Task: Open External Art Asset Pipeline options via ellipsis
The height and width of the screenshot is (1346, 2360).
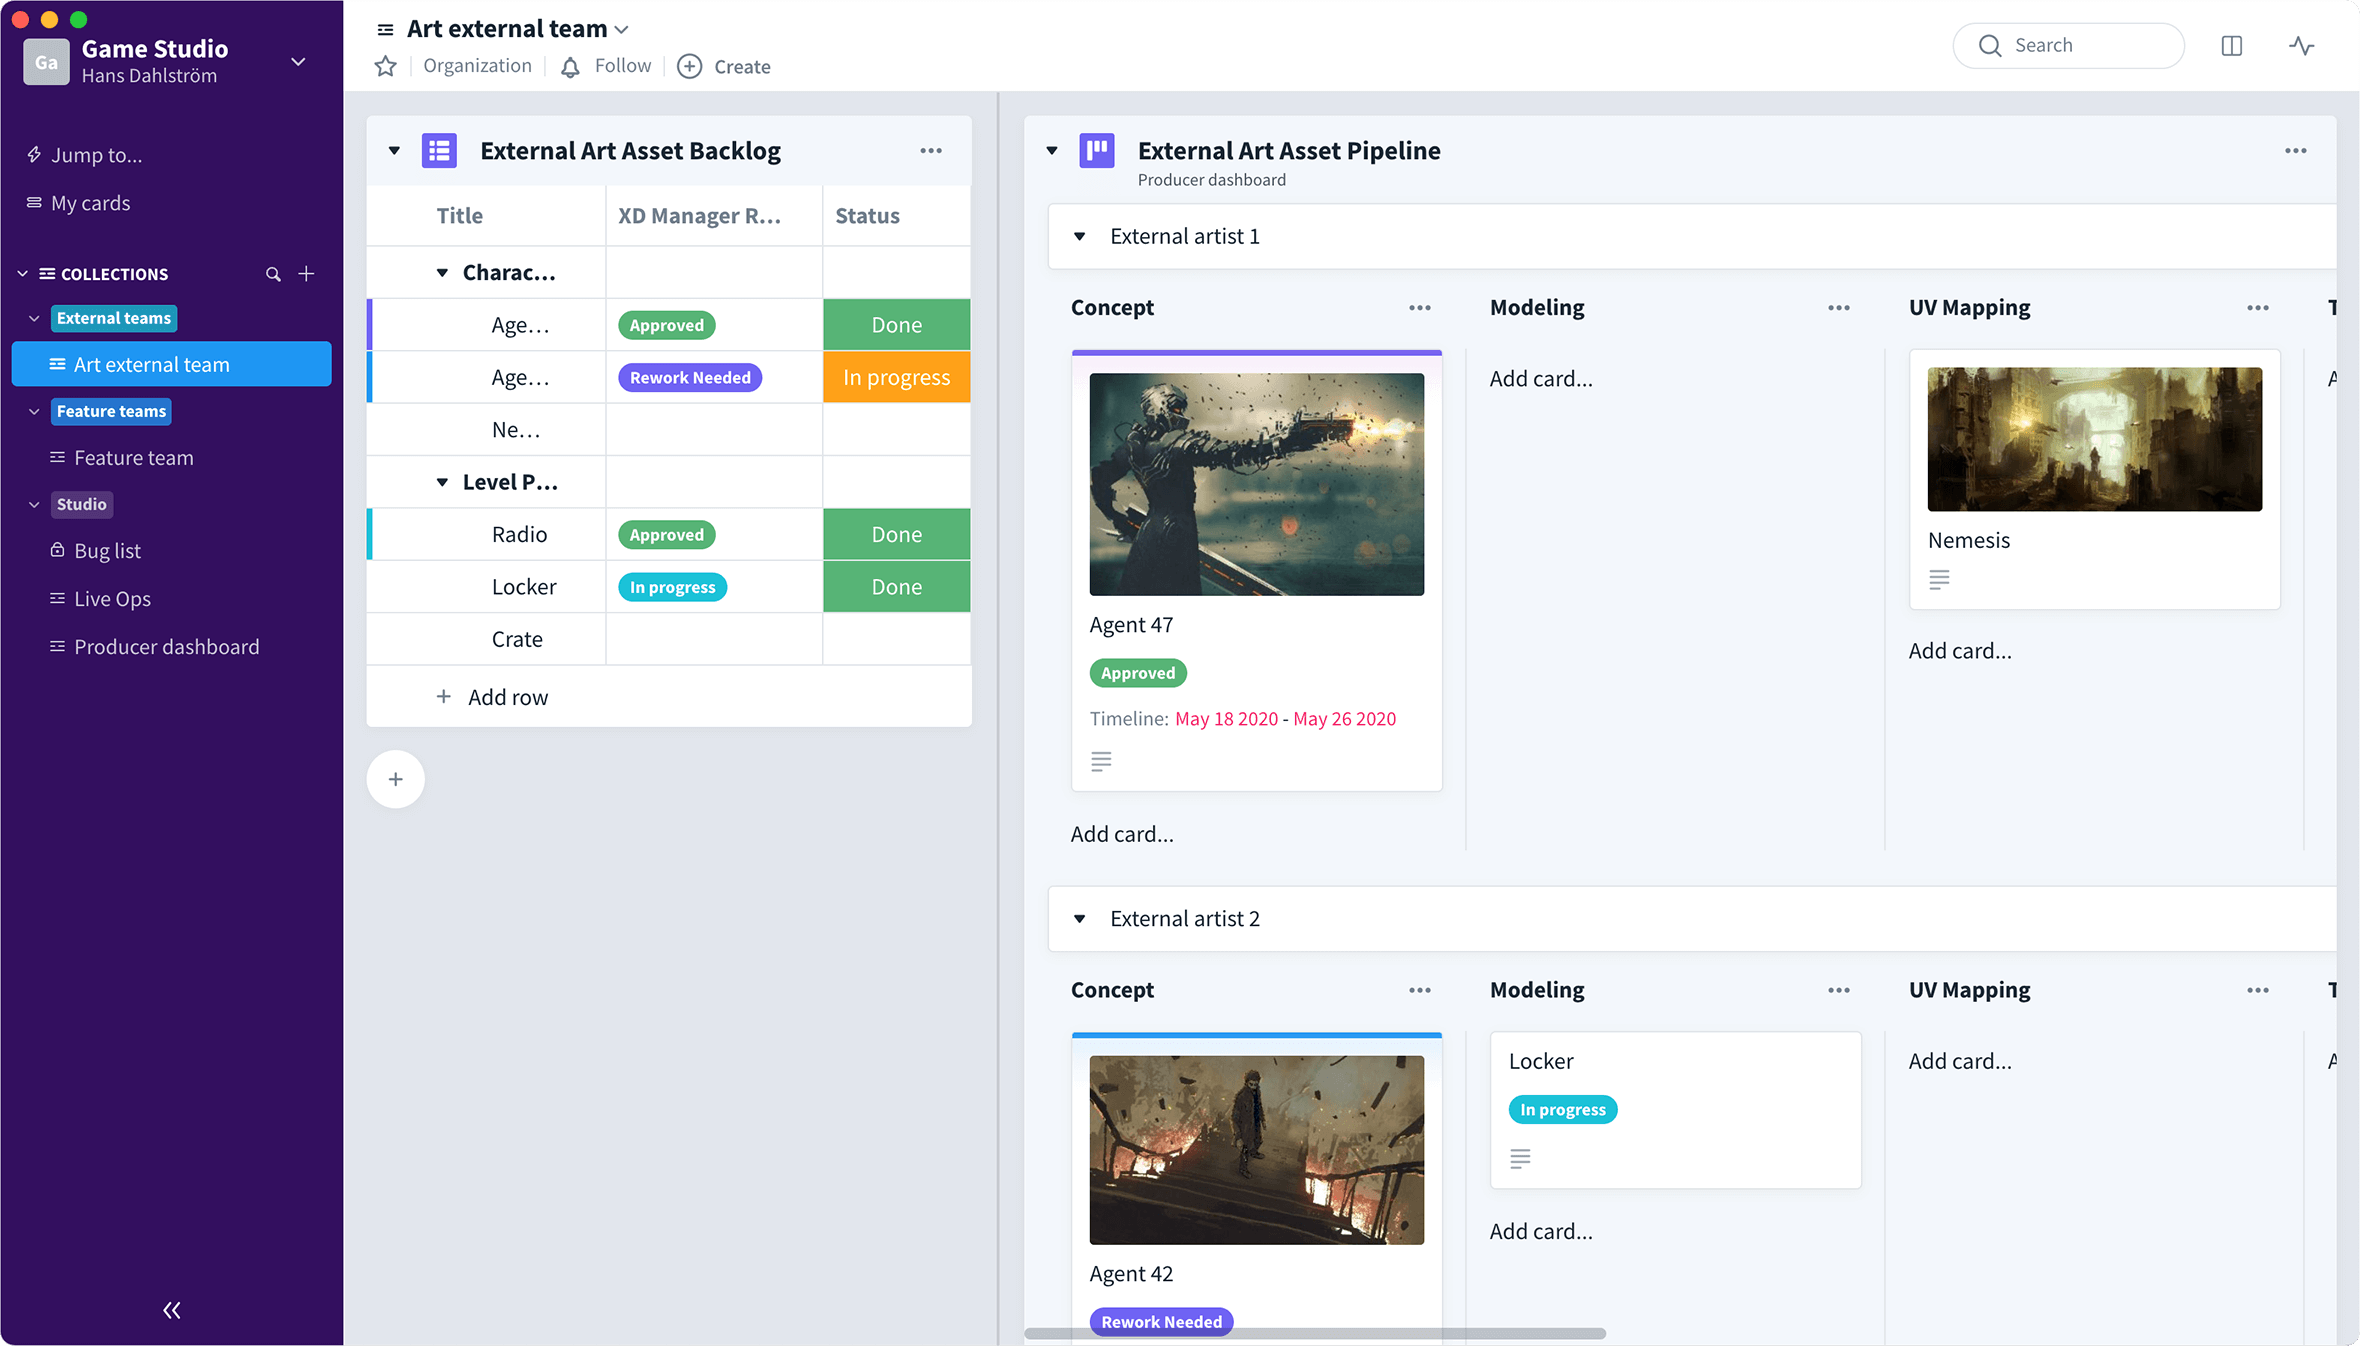Action: pyautogui.click(x=2295, y=150)
